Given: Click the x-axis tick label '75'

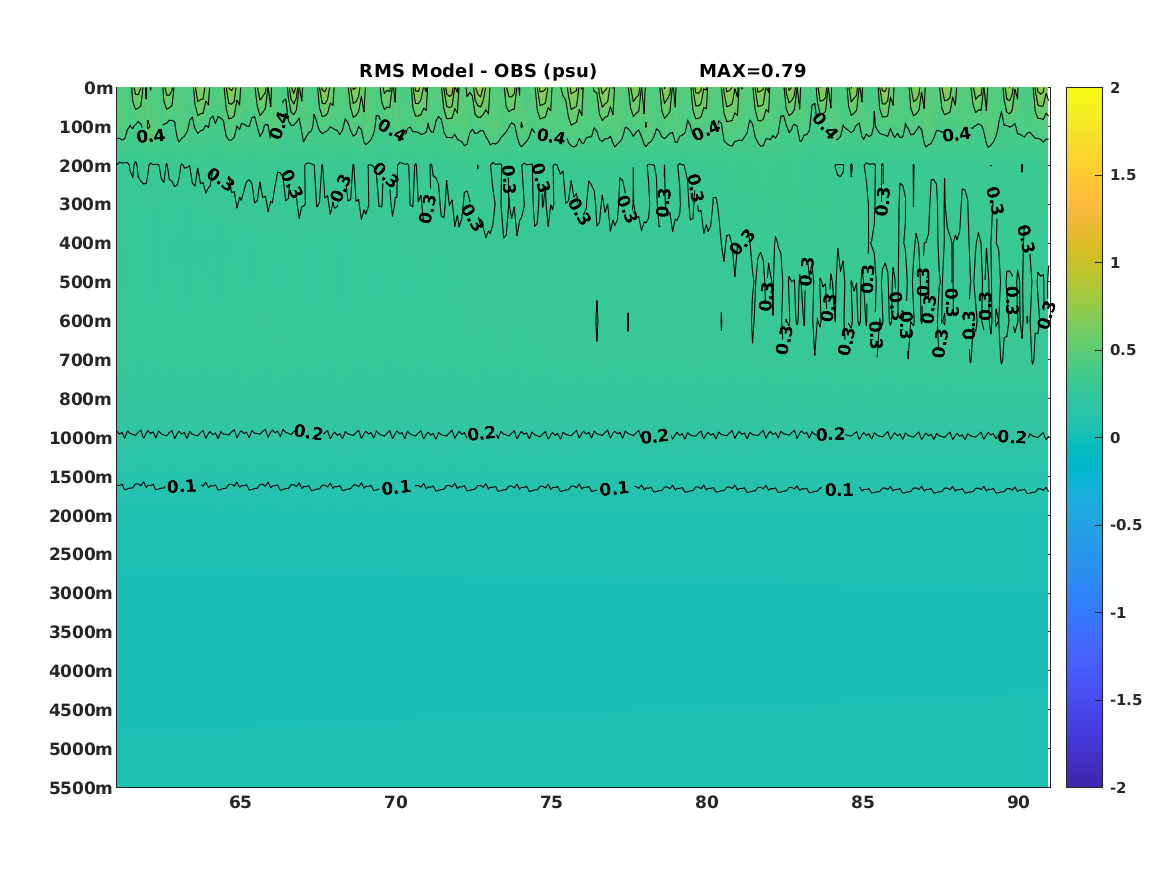Looking at the screenshot, I should (551, 802).
